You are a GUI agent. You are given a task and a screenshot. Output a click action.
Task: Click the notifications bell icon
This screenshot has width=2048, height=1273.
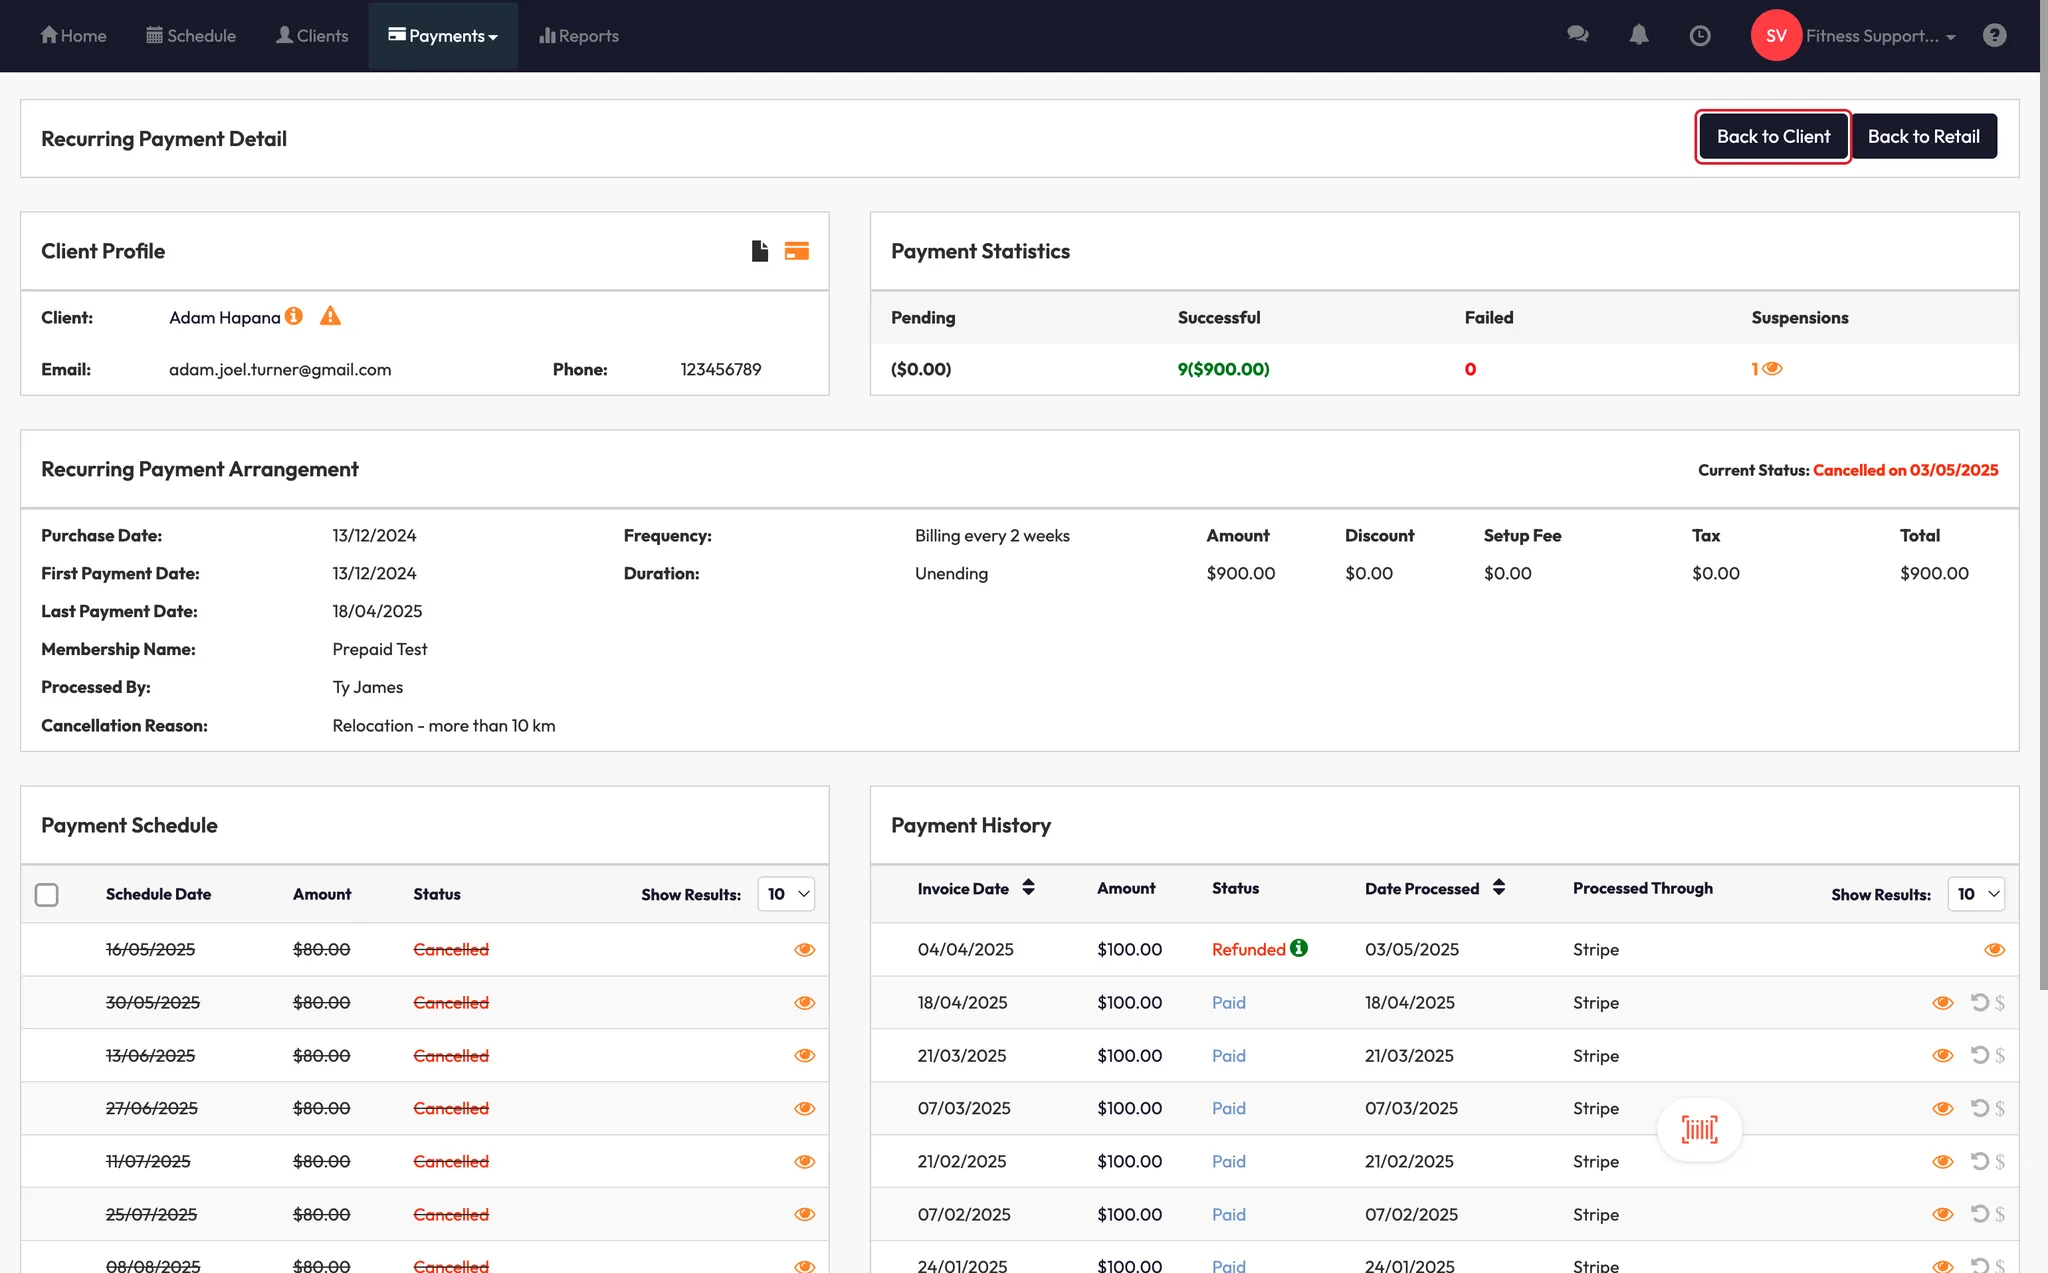click(x=1638, y=35)
